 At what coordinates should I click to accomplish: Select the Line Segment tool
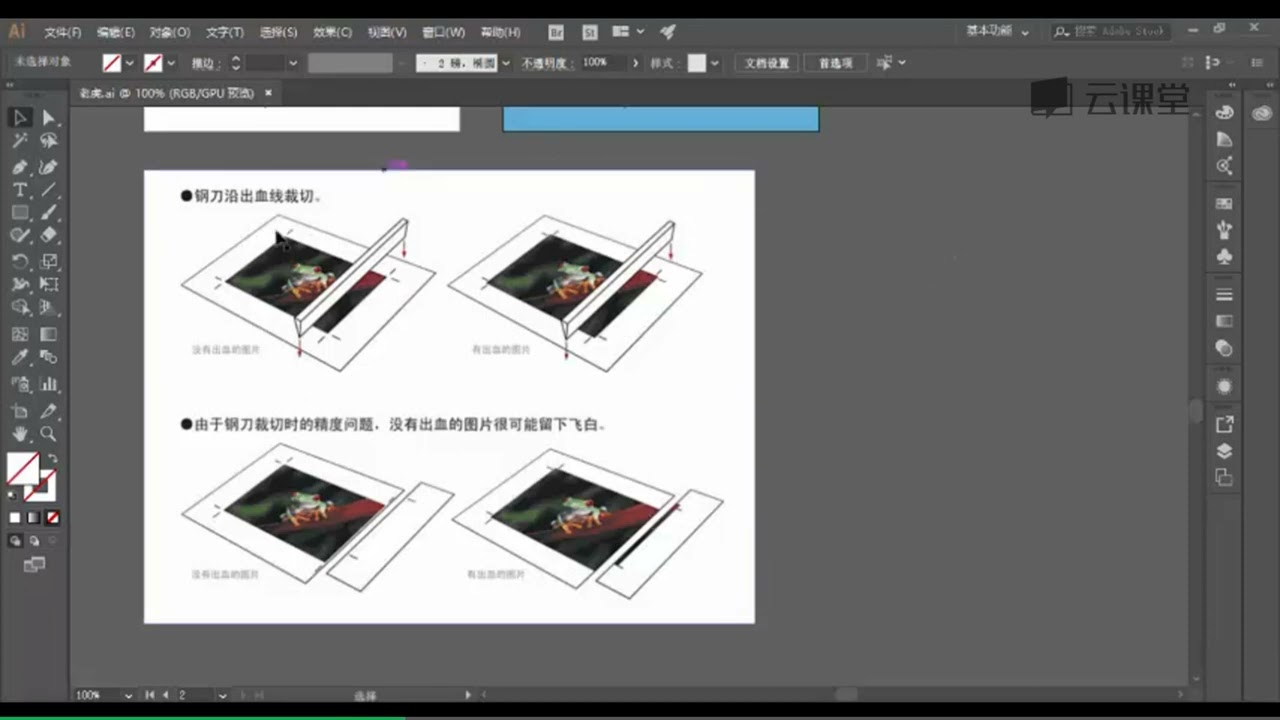[48, 190]
